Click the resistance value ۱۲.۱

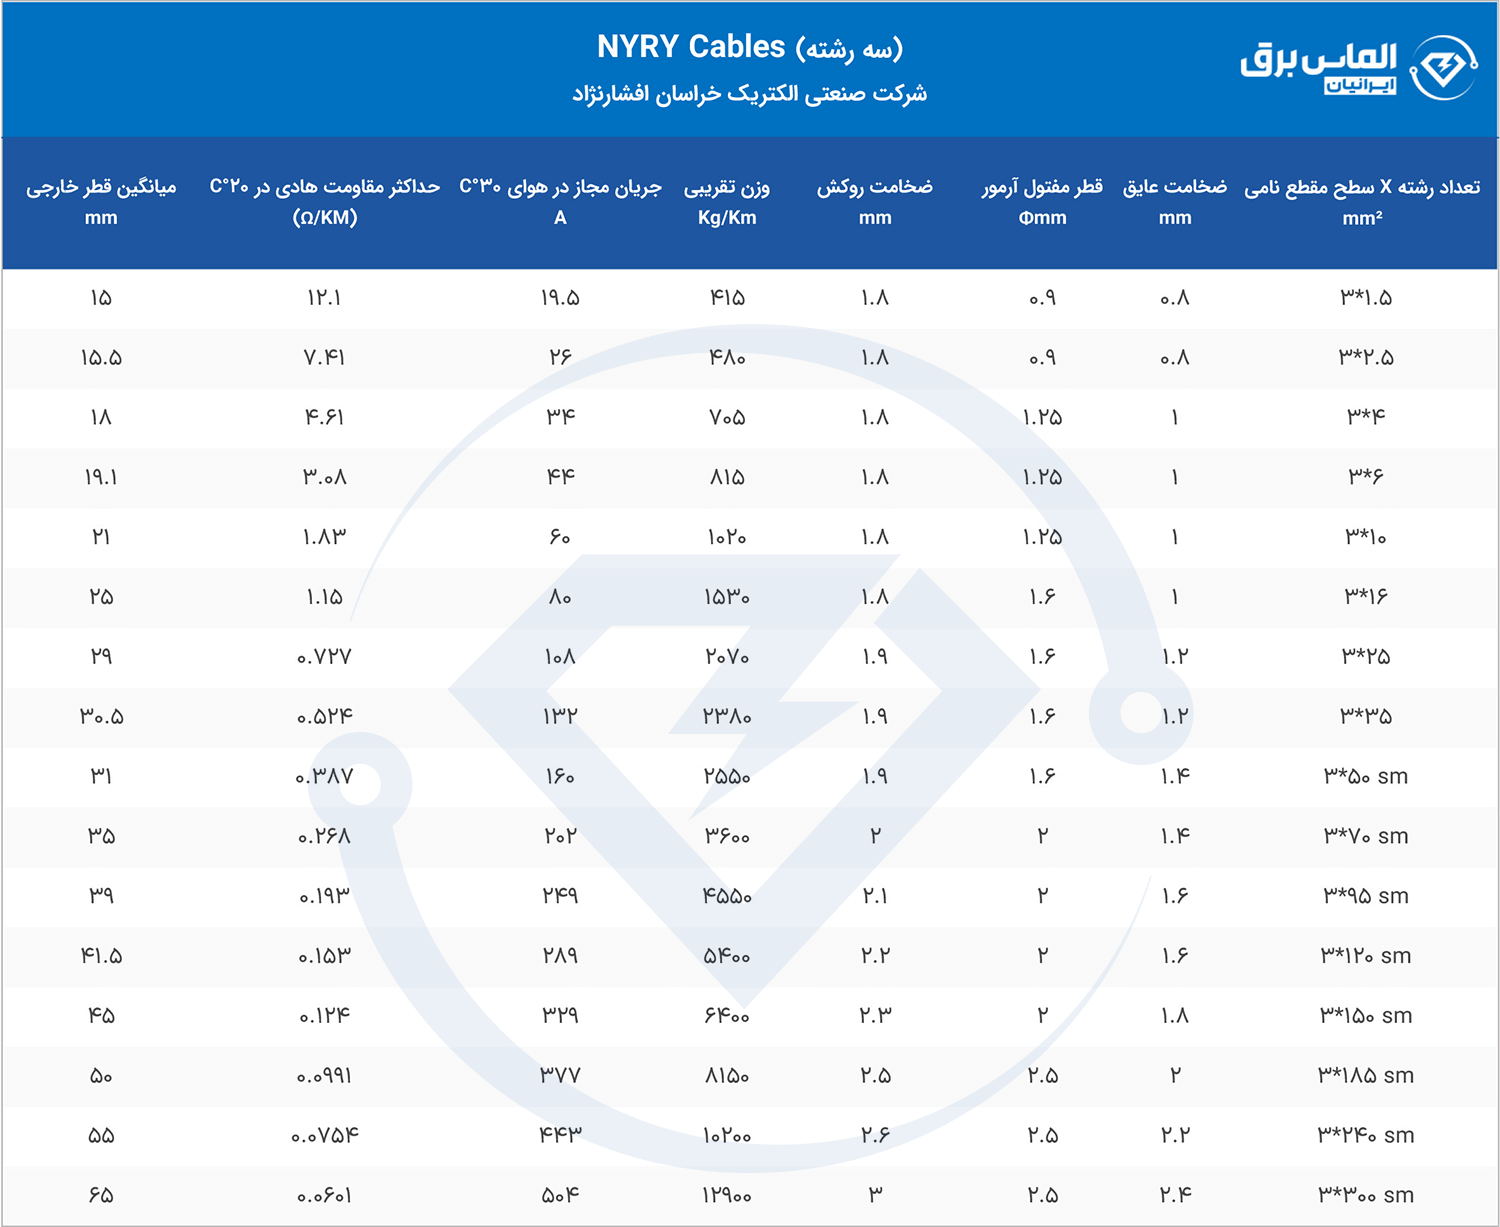point(324,298)
